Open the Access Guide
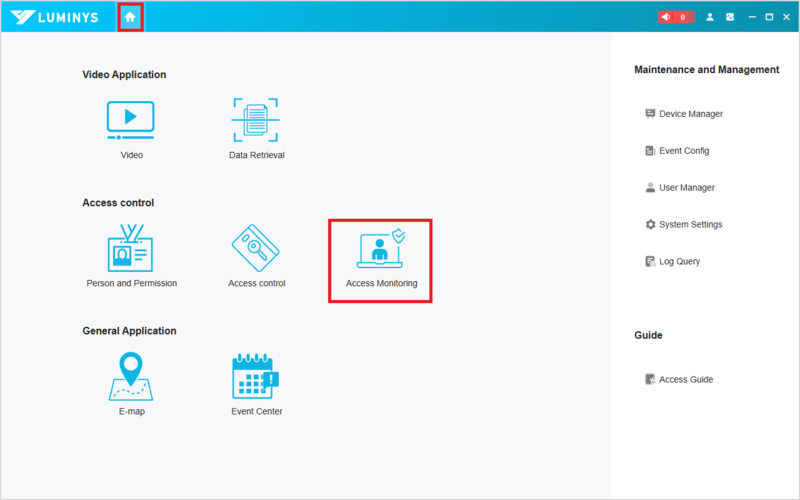The width and height of the screenshot is (800, 500). pyautogui.click(x=679, y=380)
